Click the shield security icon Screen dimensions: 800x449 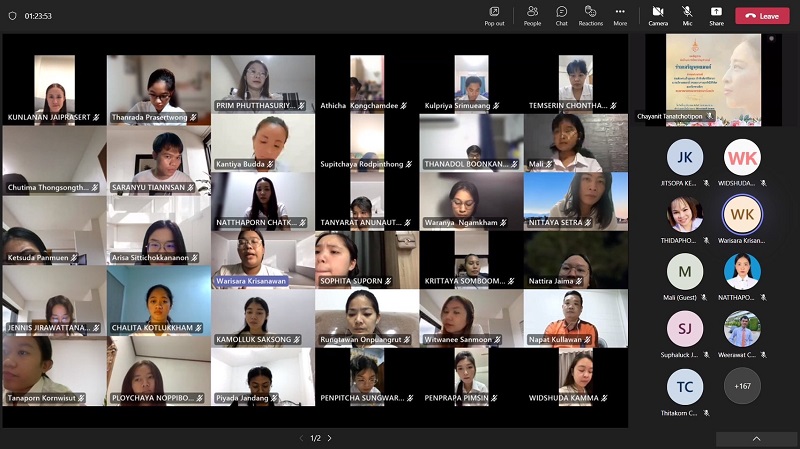[12, 16]
